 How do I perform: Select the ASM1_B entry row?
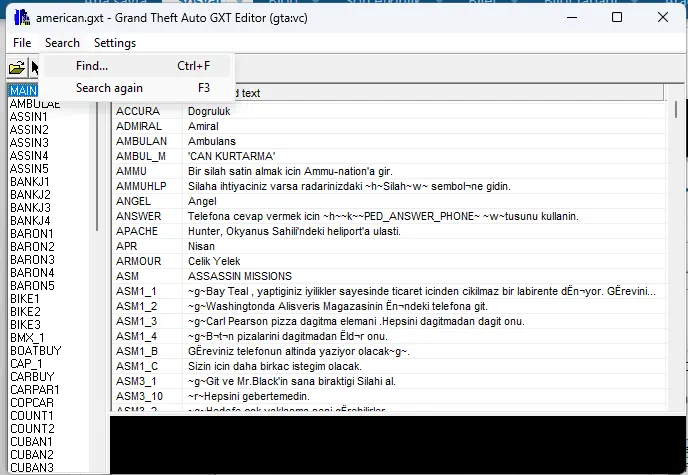tap(389, 351)
